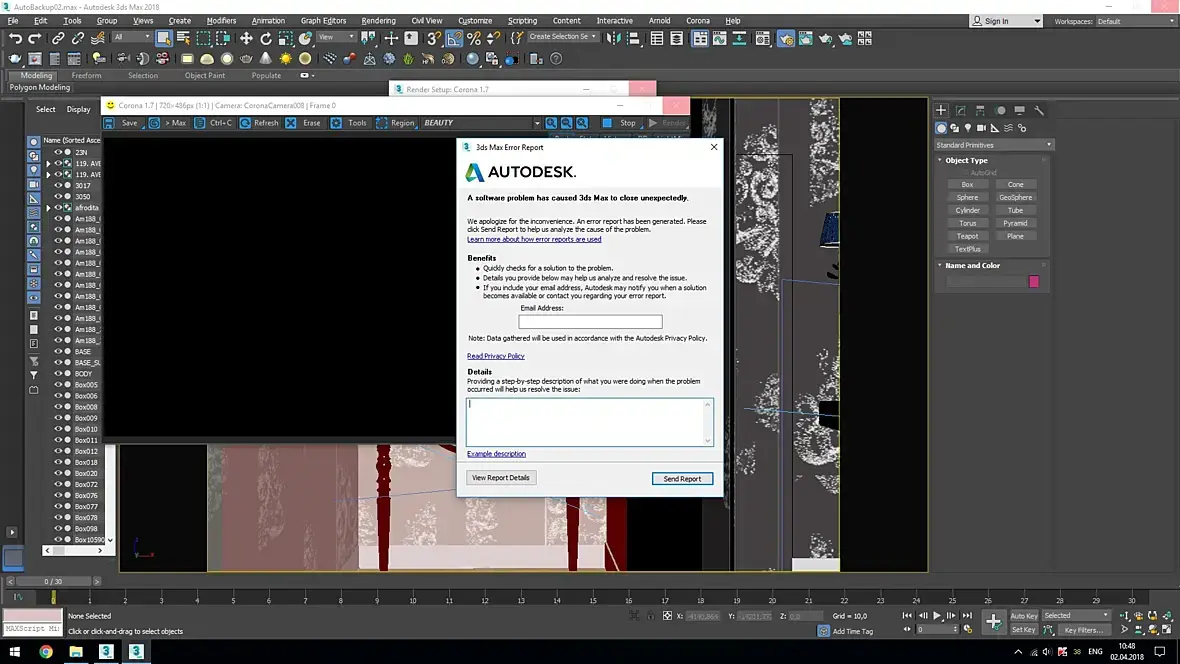Screen dimensions: 1180x664
Task: Open the Utilities wrench panel icon
Action: [x=1039, y=110]
